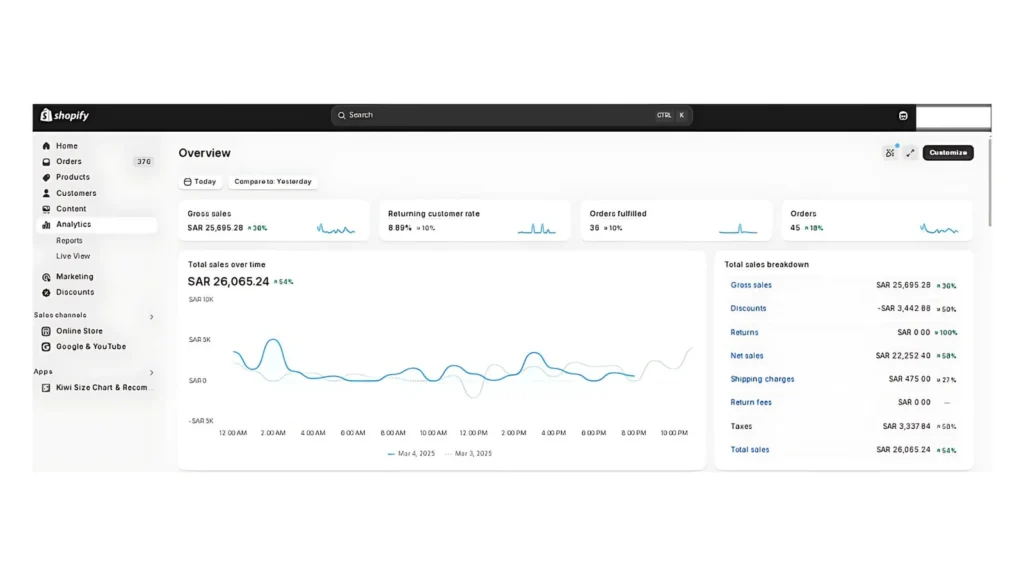Screen dimensions: 1024x576
Task: Open the Sidekick assistant icon in top bar
Action: [903, 116]
